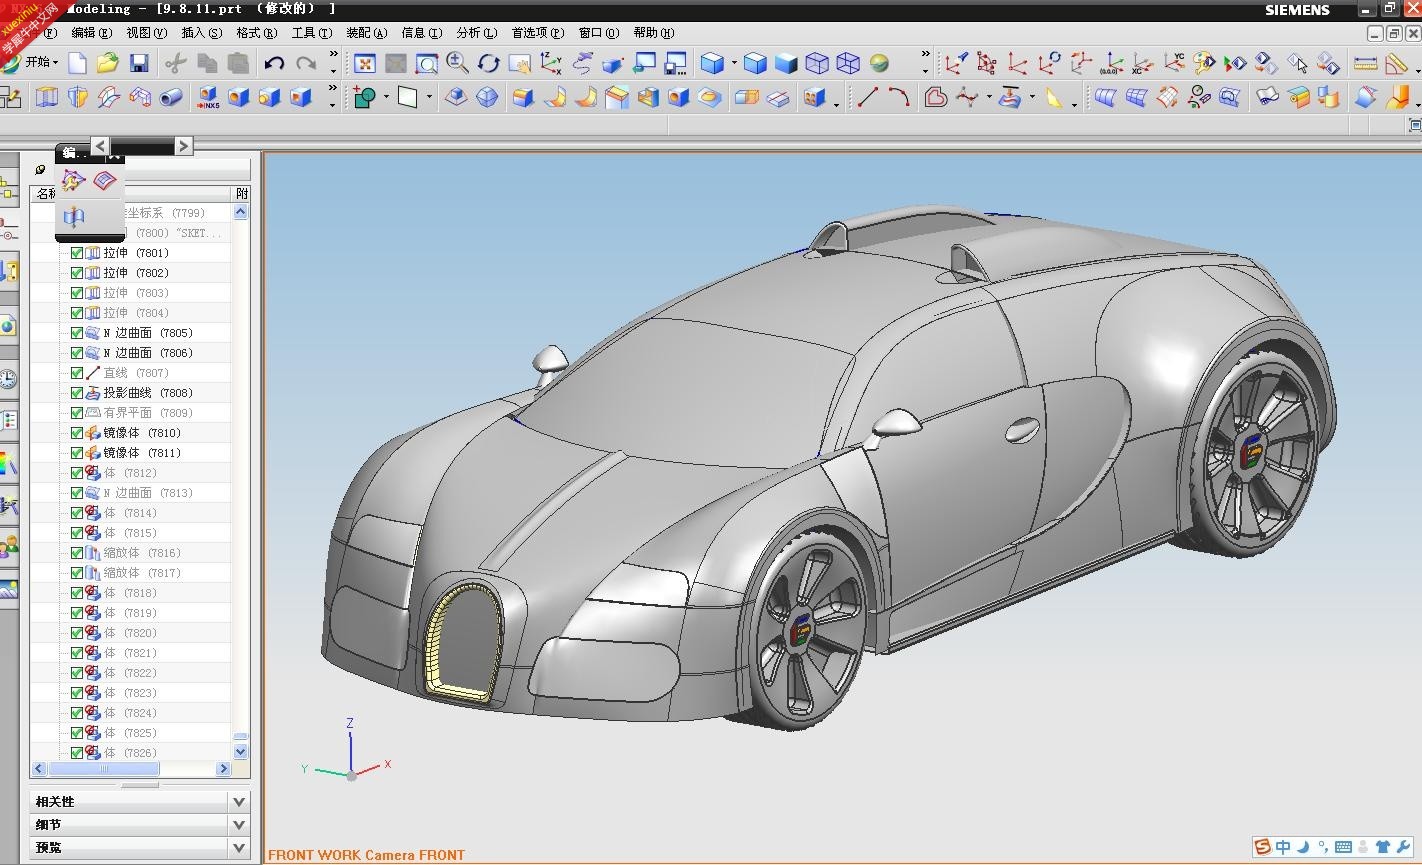1422x865 pixels.
Task: Open the history clock tab in resource bar
Action: [x=8, y=379]
